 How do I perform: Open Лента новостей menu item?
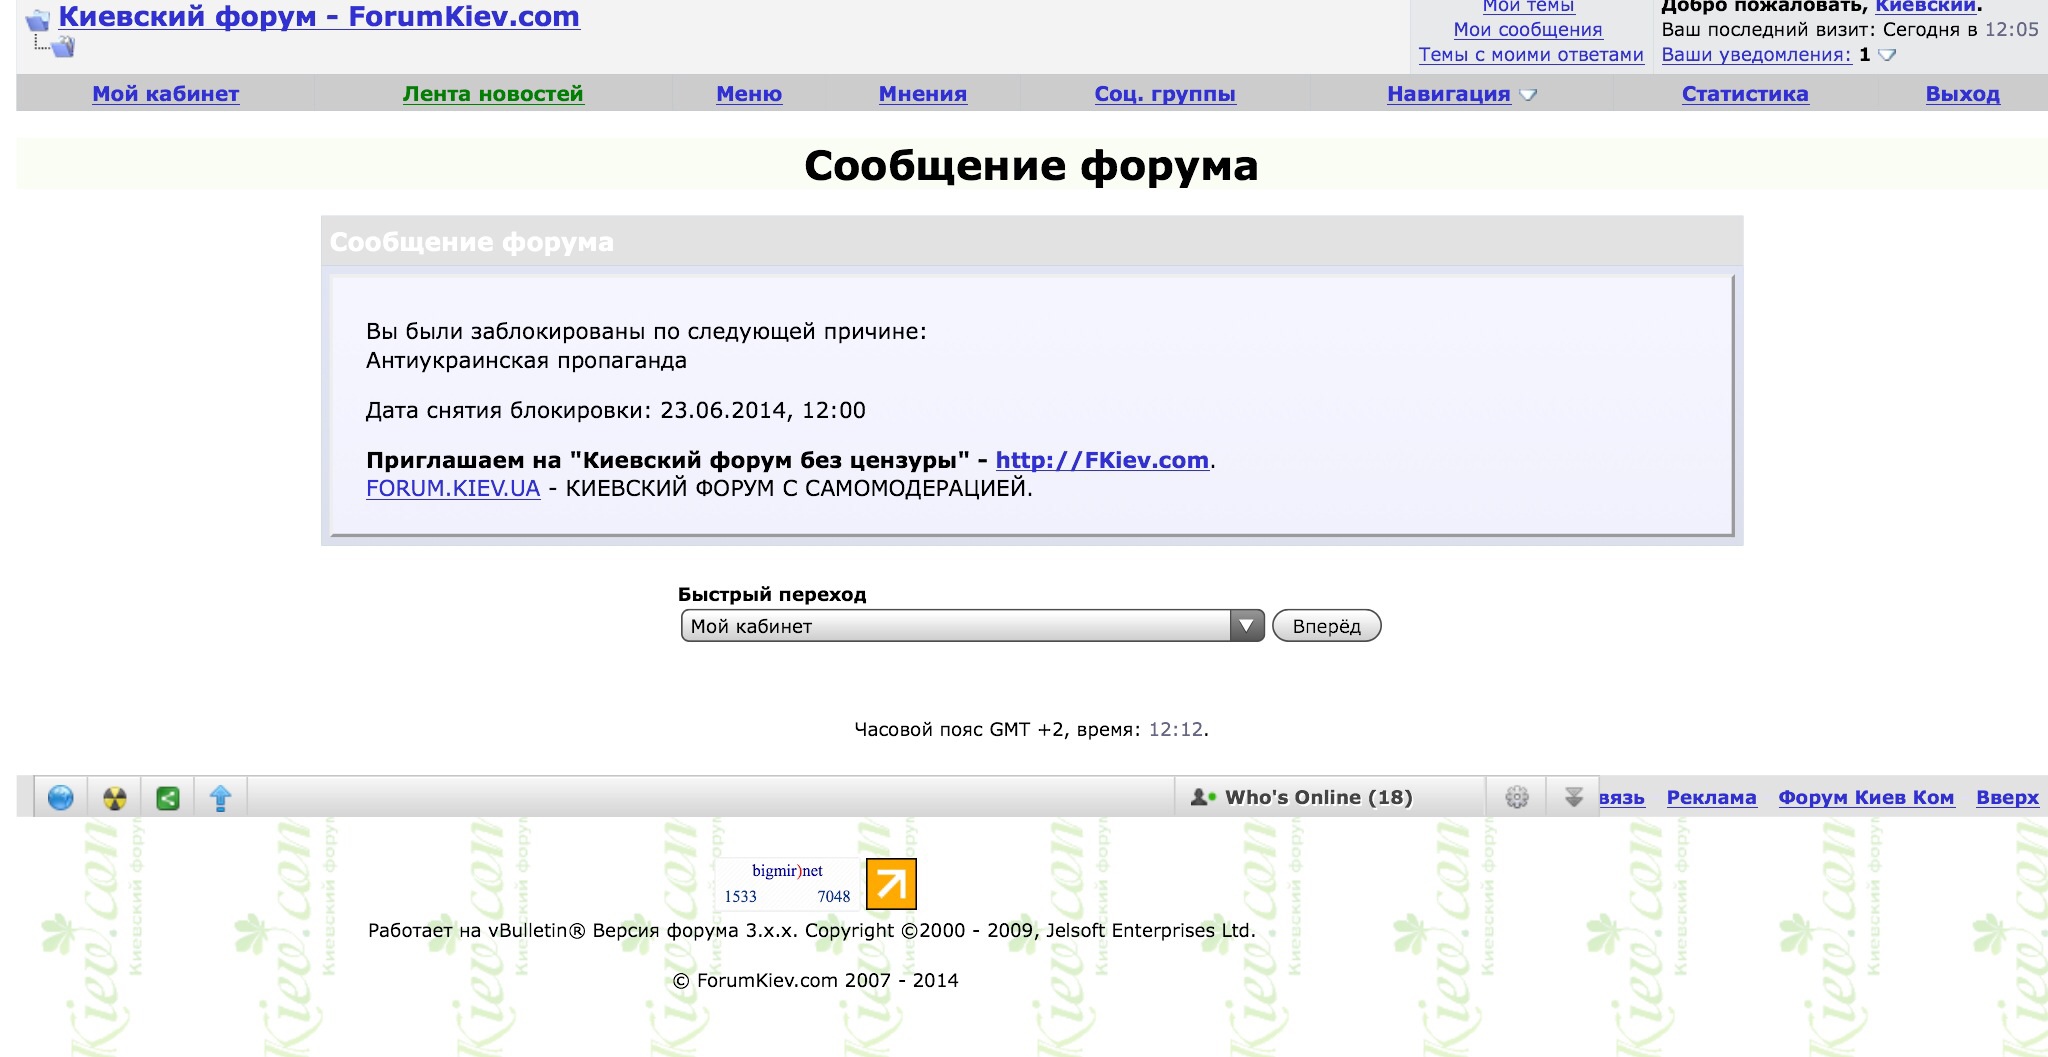[x=493, y=94]
